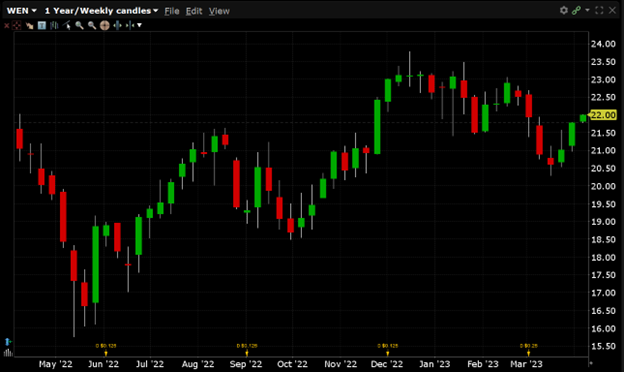The height and width of the screenshot is (372, 624).
Task: Select the trendline drawing tool with cursor
Action: (67, 25)
